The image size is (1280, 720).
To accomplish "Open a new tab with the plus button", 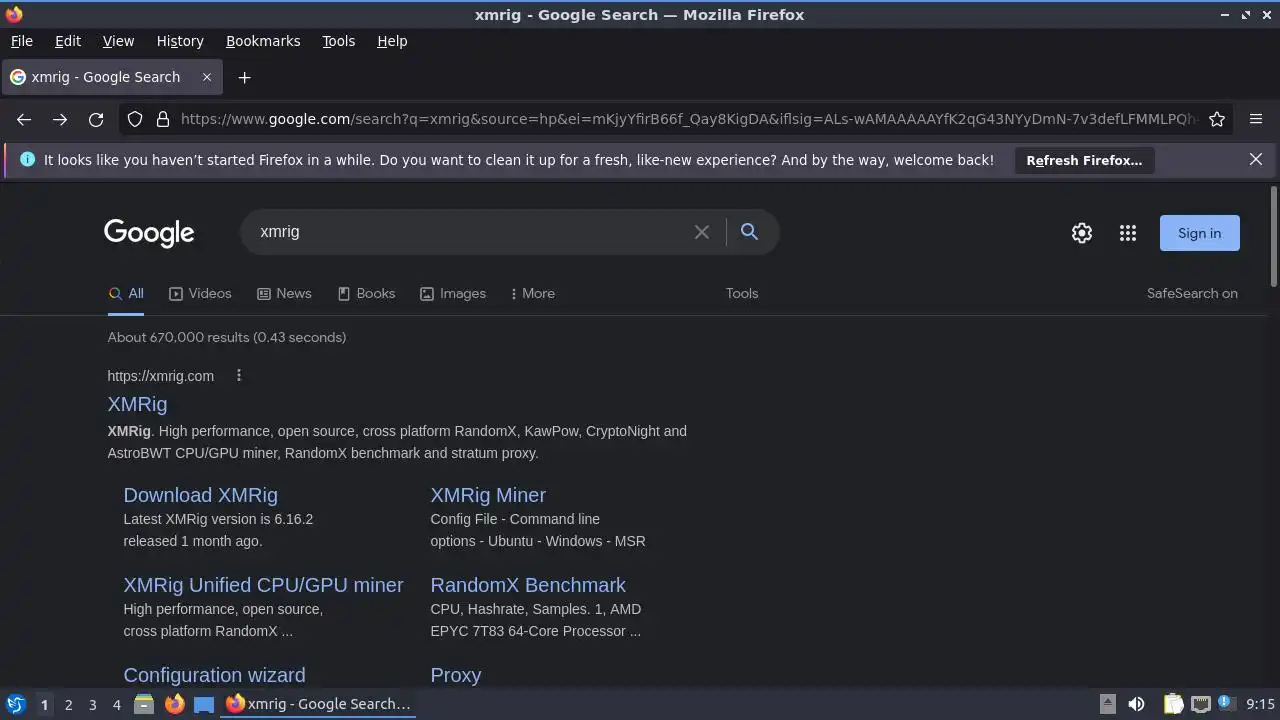I will pyautogui.click(x=244, y=77).
